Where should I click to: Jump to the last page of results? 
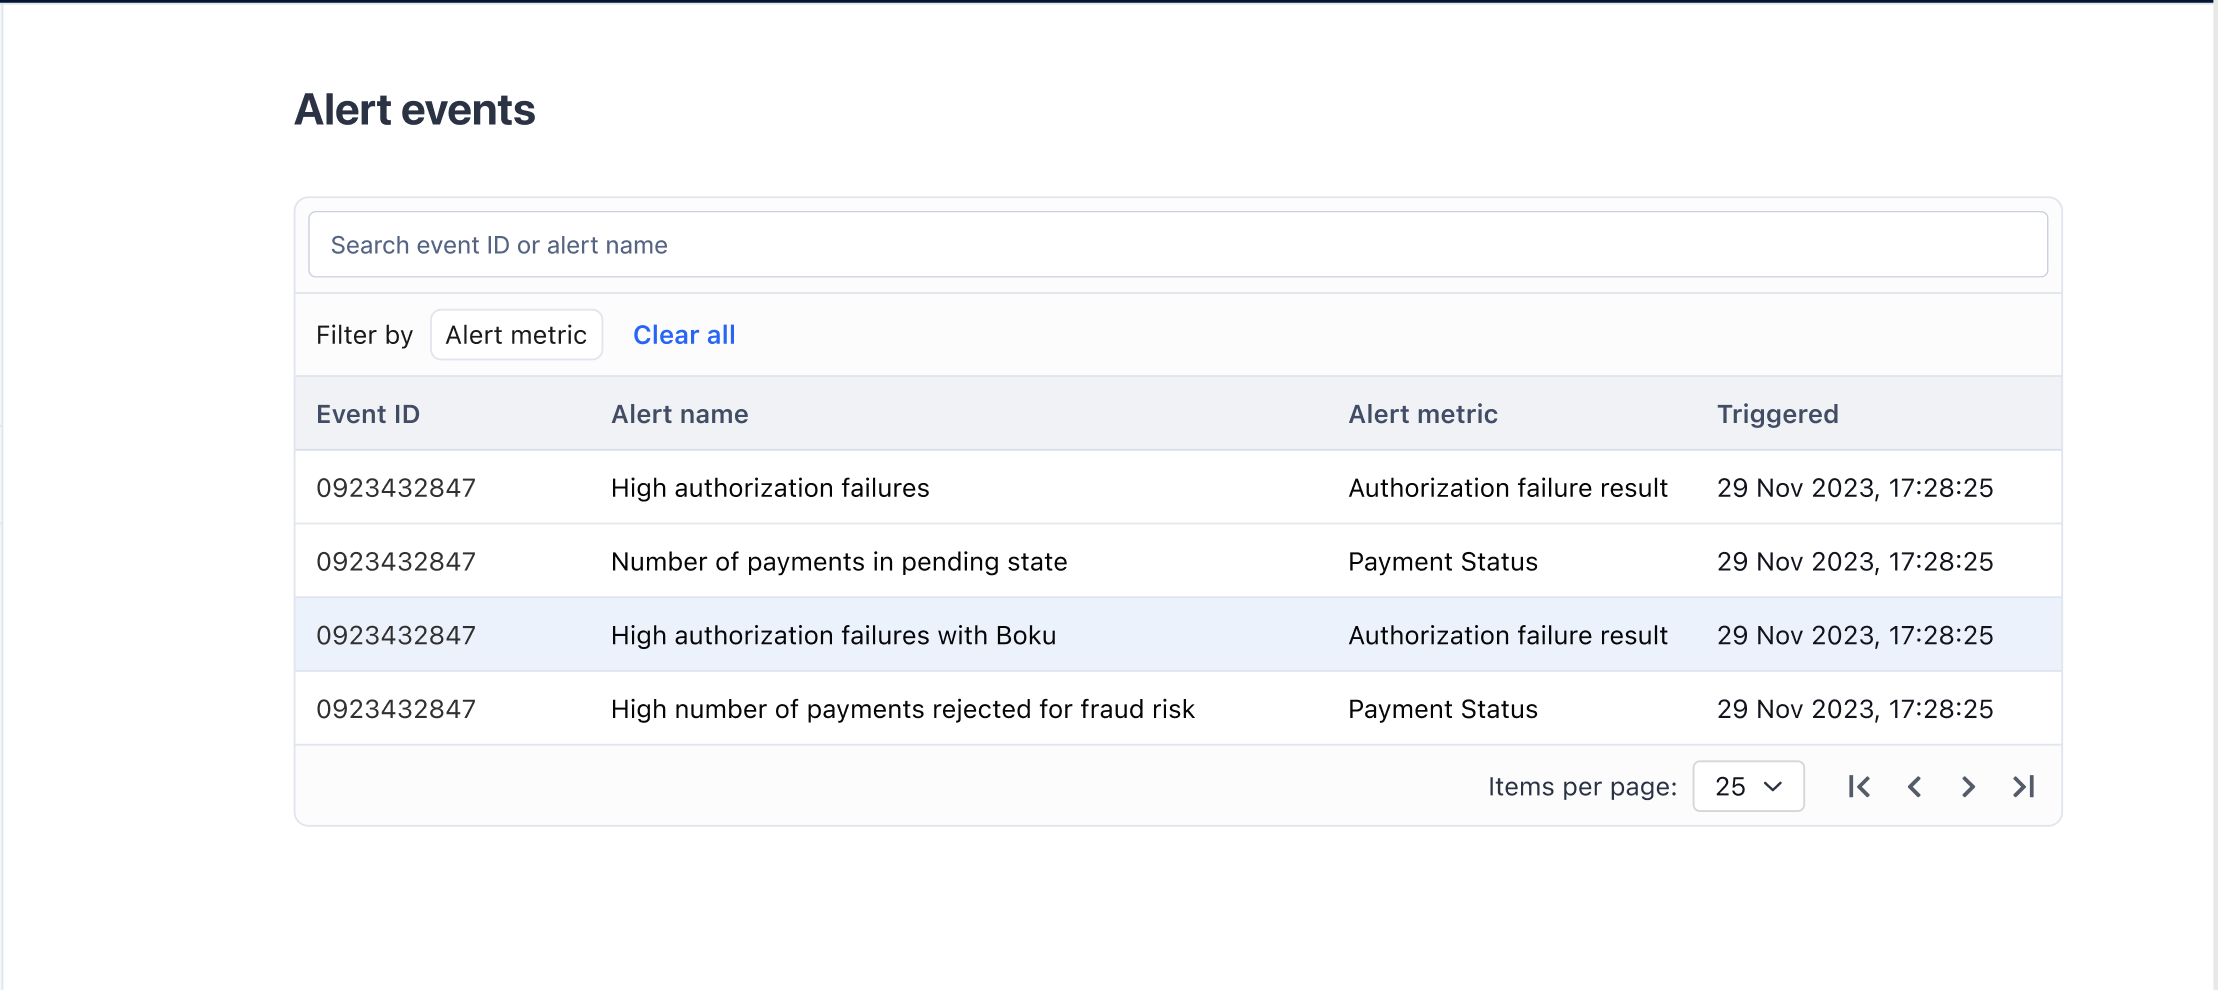click(x=2023, y=787)
